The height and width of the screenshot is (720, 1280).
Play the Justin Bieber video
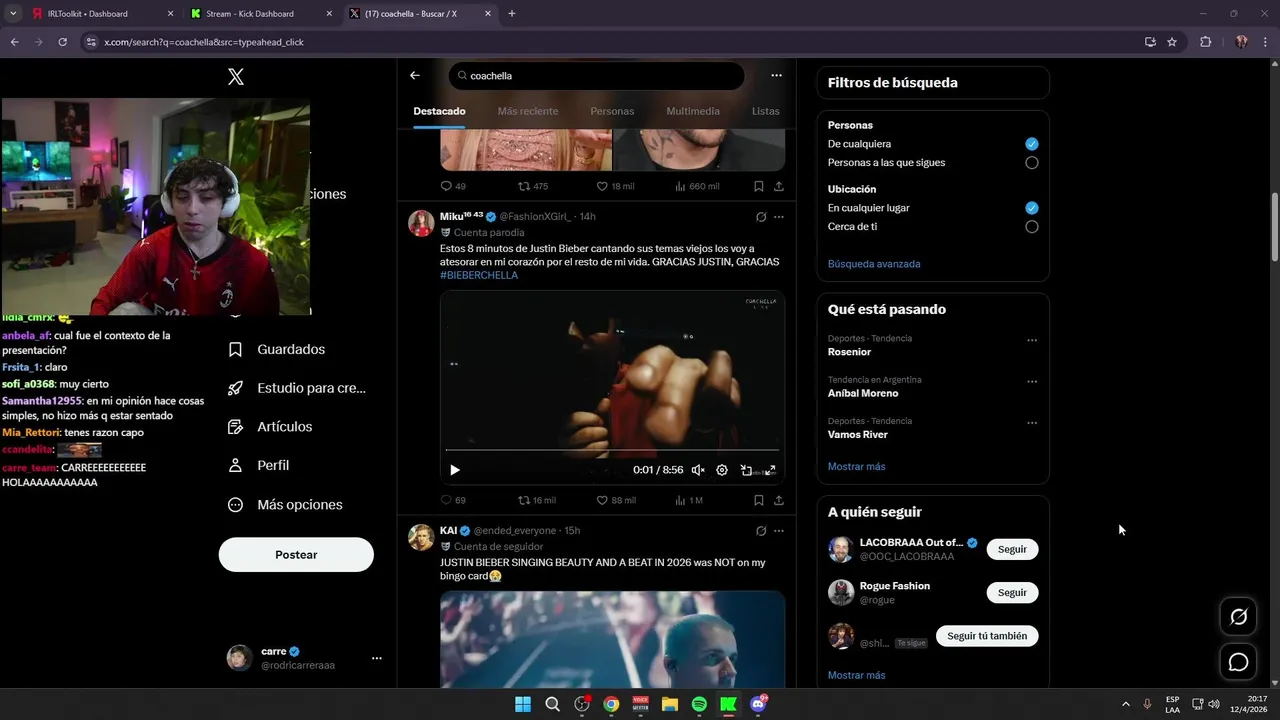[x=455, y=470]
